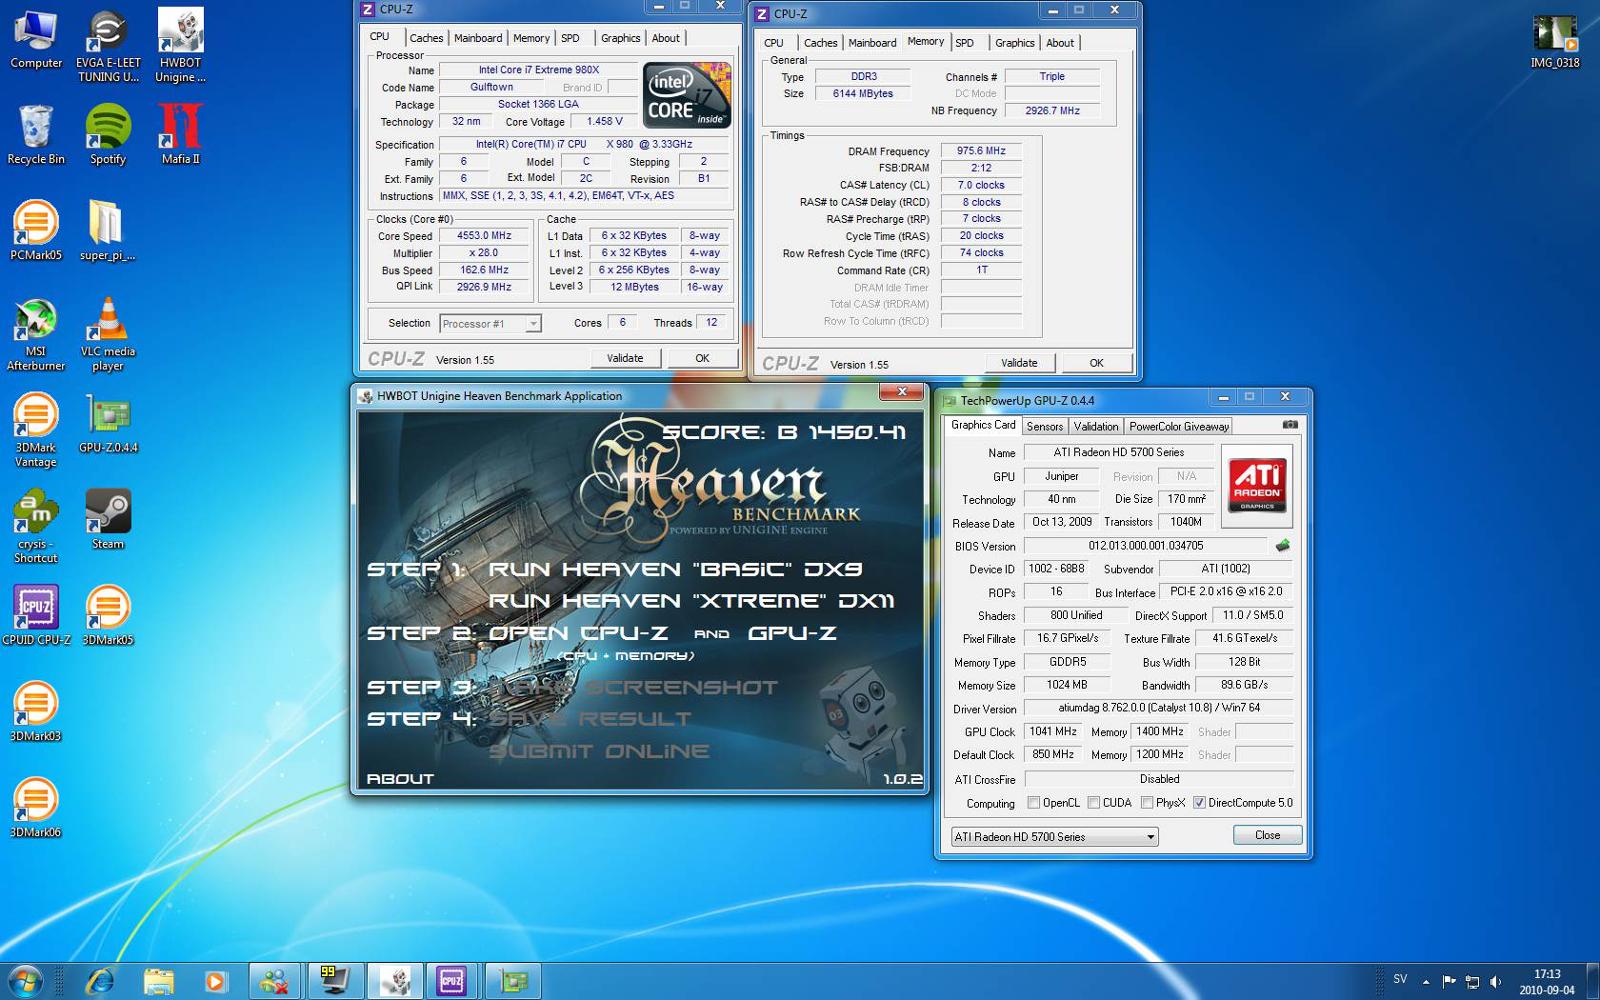Switch to Caches tab in left CPU-Z

click(426, 38)
